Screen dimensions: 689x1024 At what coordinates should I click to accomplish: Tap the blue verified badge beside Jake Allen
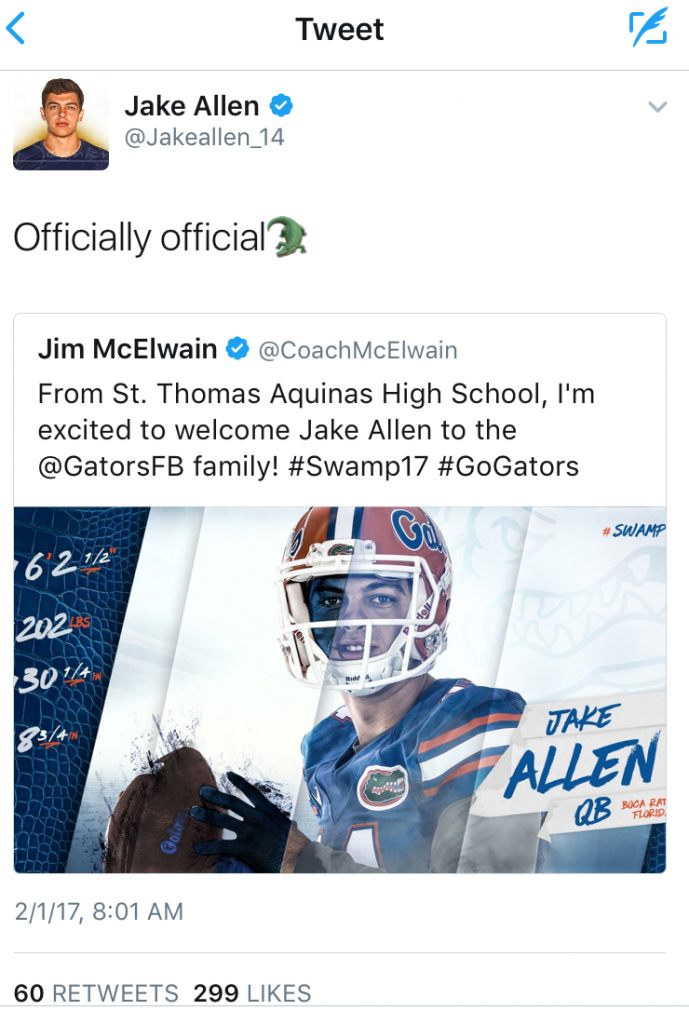281,106
